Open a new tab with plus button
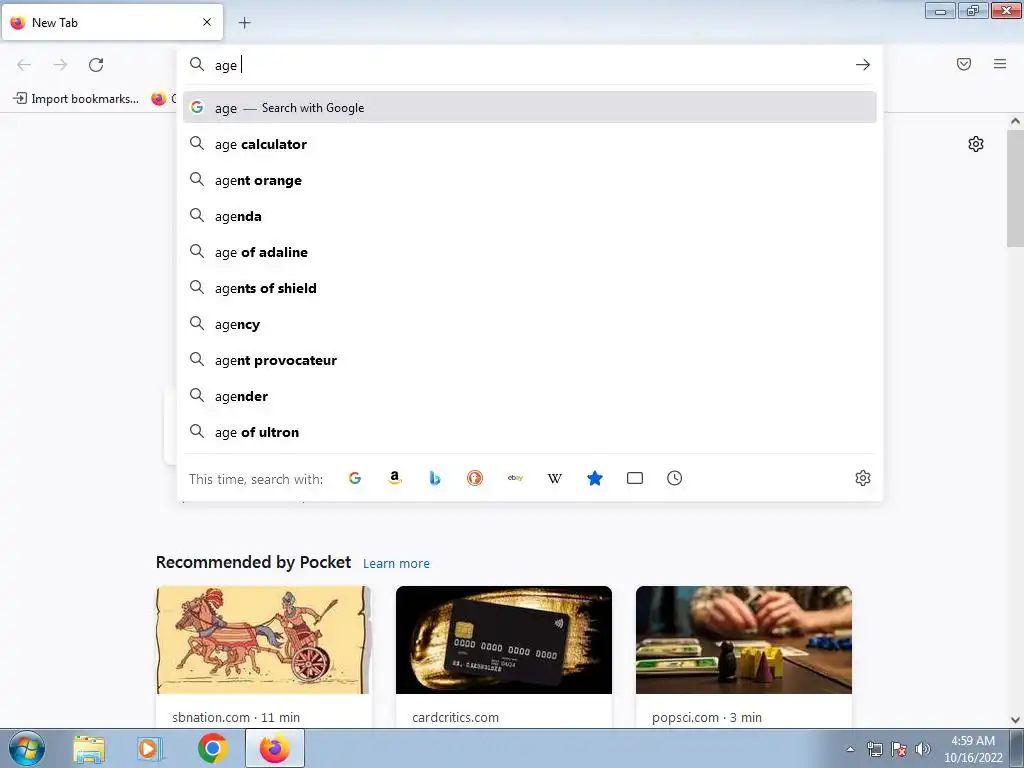1024x768 pixels. [x=244, y=23]
